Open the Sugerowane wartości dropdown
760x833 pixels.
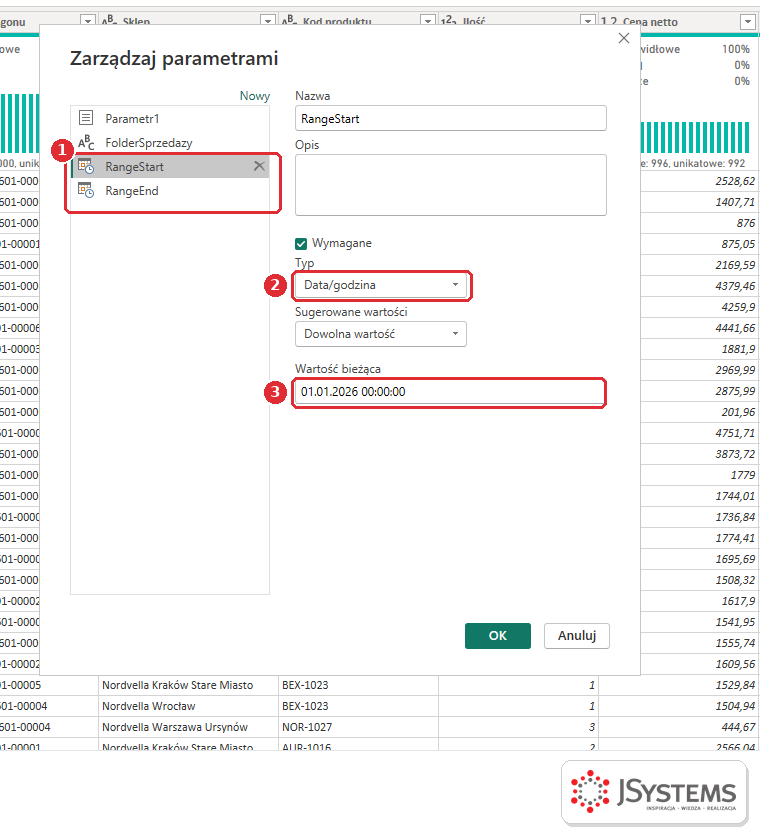coord(381,334)
